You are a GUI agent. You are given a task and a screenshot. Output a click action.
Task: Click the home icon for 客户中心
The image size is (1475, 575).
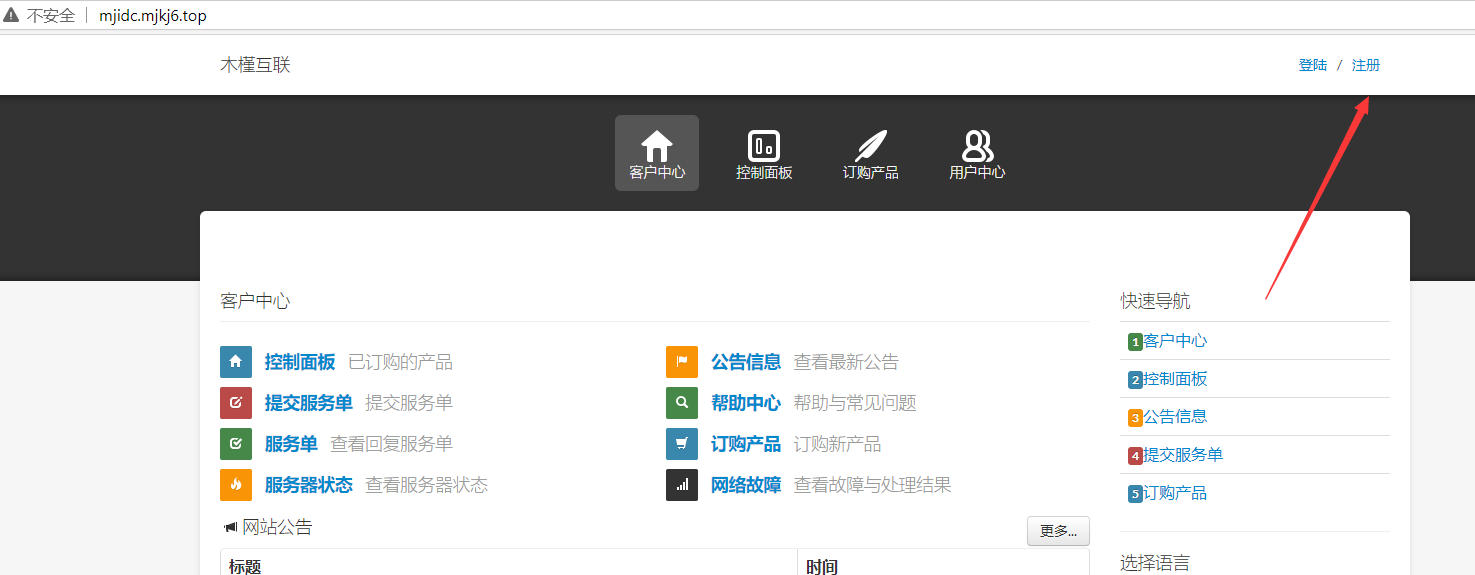(657, 147)
